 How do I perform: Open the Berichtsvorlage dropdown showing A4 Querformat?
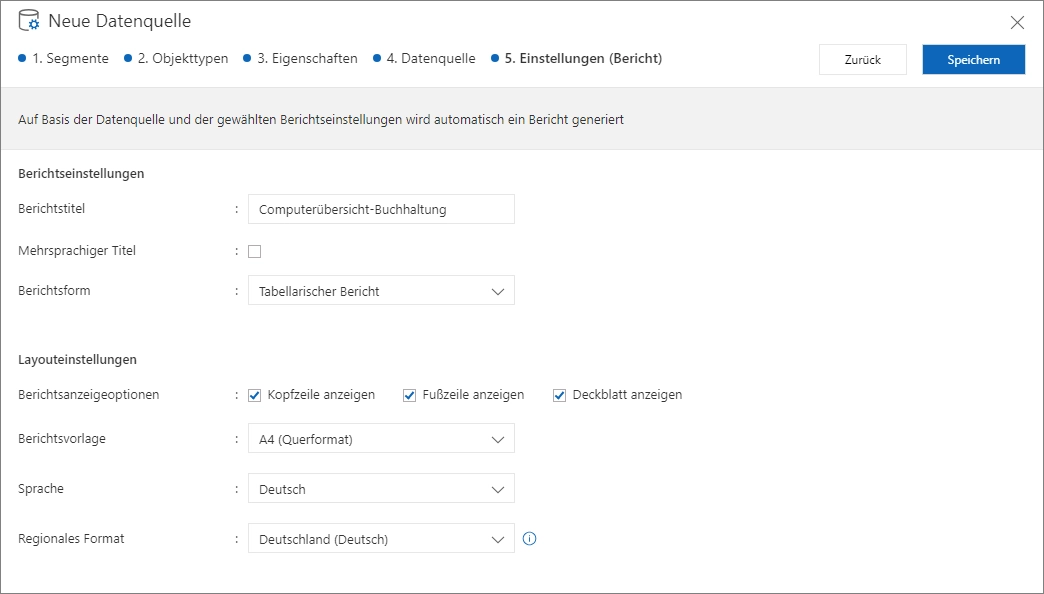tap(380, 438)
